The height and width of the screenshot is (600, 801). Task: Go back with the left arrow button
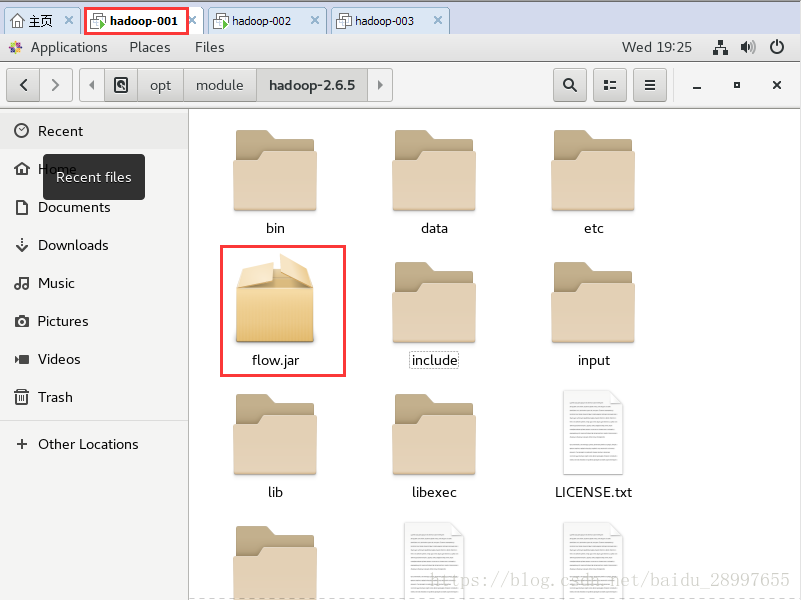23,85
